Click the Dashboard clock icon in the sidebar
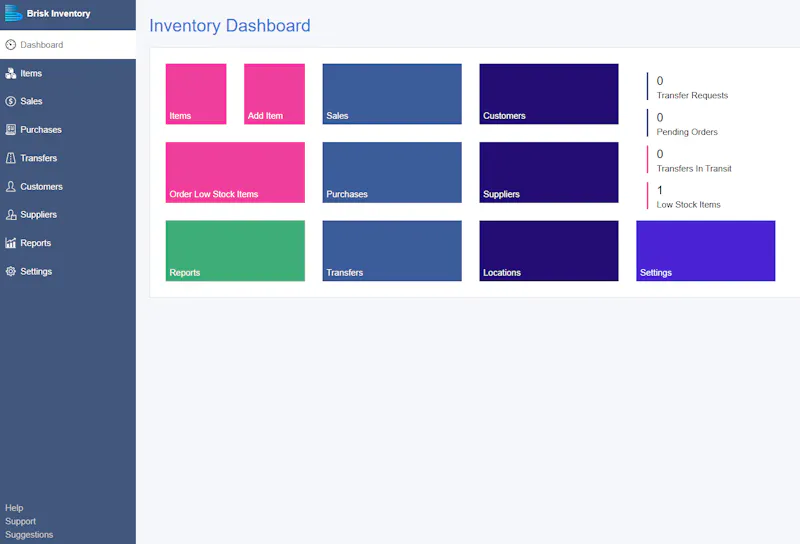Viewport: 800px width, 544px height. (11, 45)
